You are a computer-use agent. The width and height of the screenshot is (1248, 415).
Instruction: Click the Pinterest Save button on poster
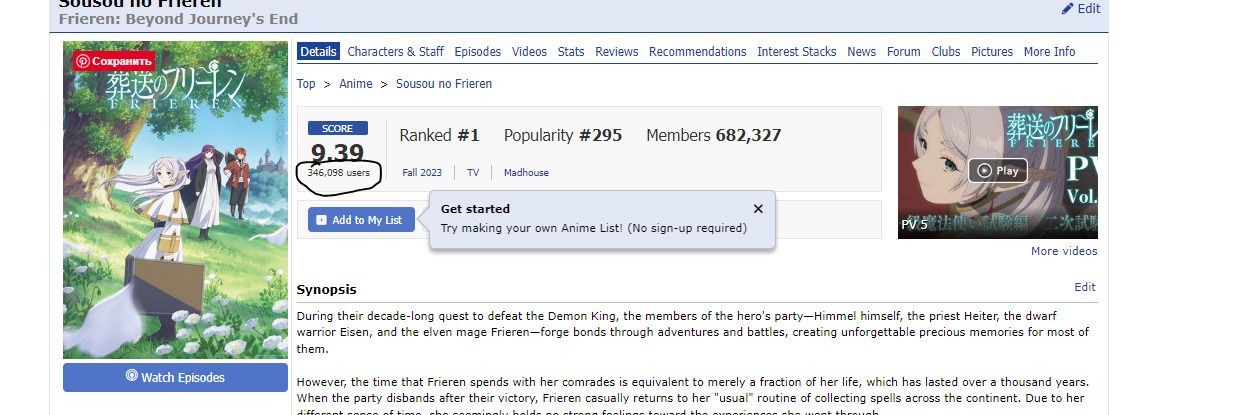114,61
